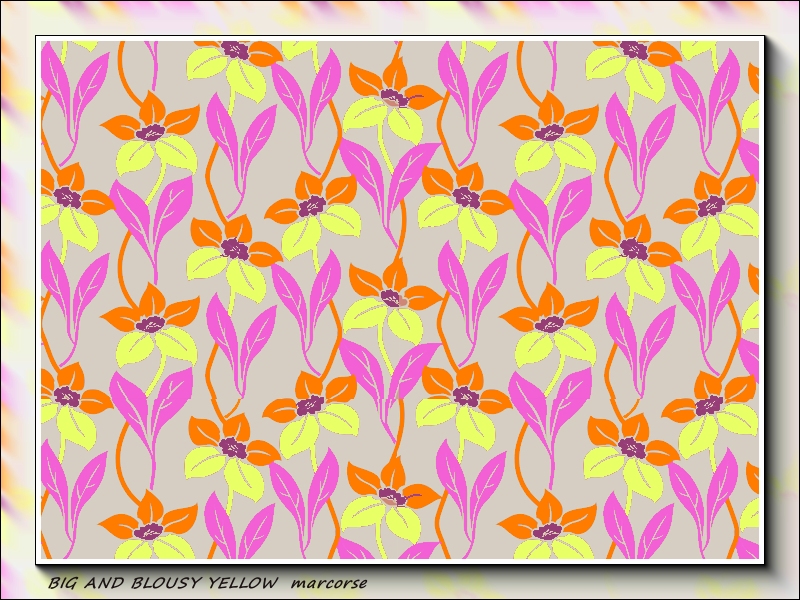Screen dimensions: 800x600
Task: Click the word 'BIG' in the caption
Action: click(62, 582)
